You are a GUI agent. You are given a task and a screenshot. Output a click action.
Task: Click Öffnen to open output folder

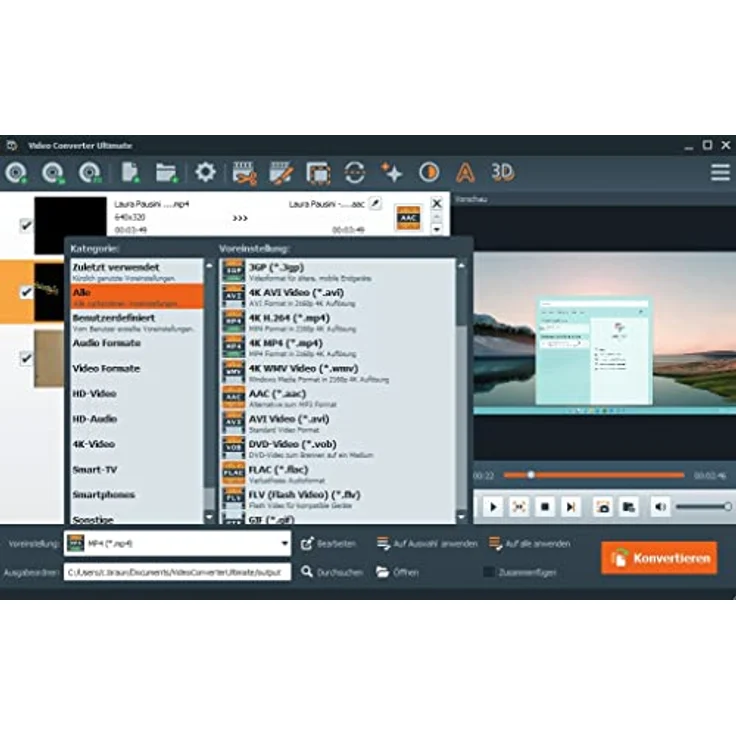[x=397, y=572]
